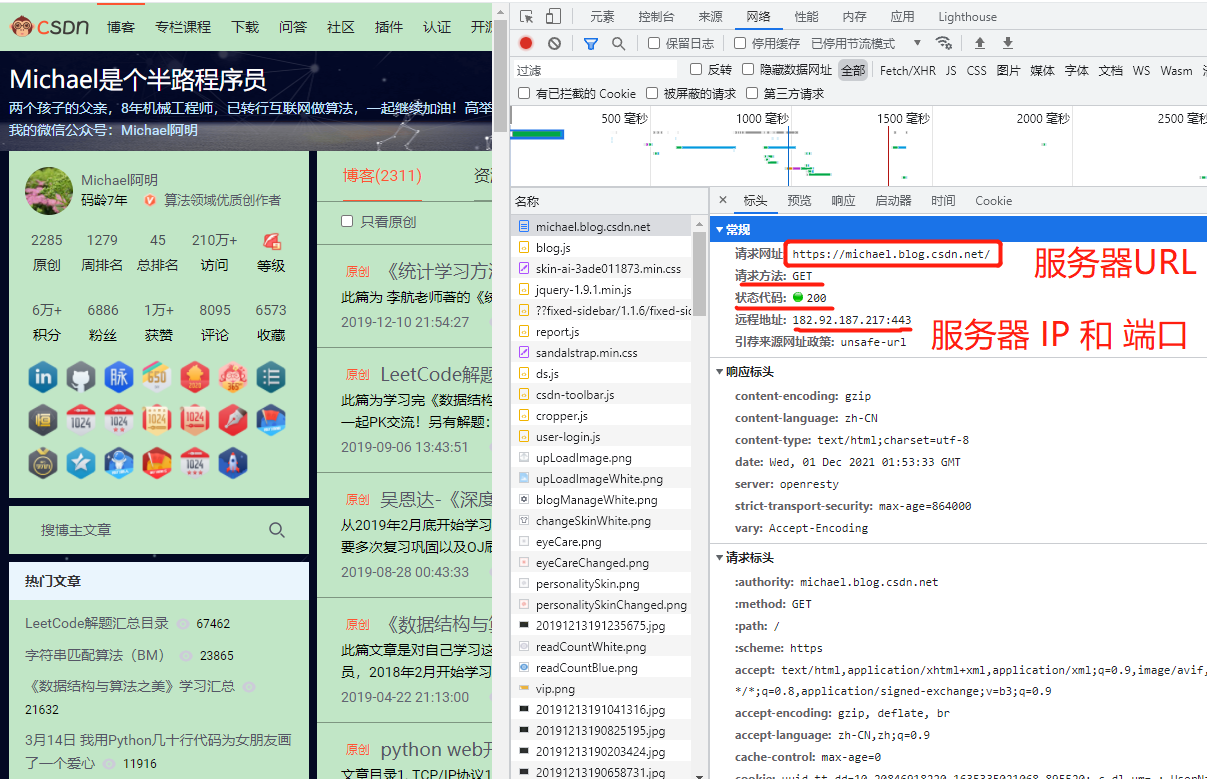
Task: Click the Michael阿明 avatar photo
Action: (x=48, y=190)
